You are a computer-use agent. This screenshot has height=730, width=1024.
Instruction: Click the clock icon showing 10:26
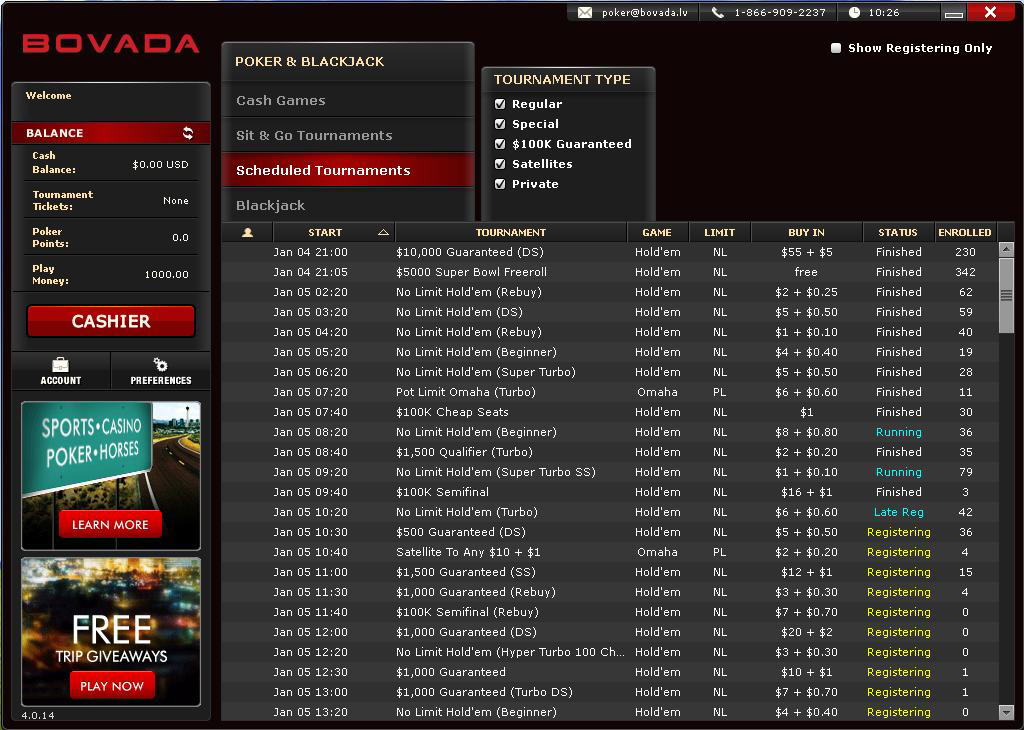point(854,12)
